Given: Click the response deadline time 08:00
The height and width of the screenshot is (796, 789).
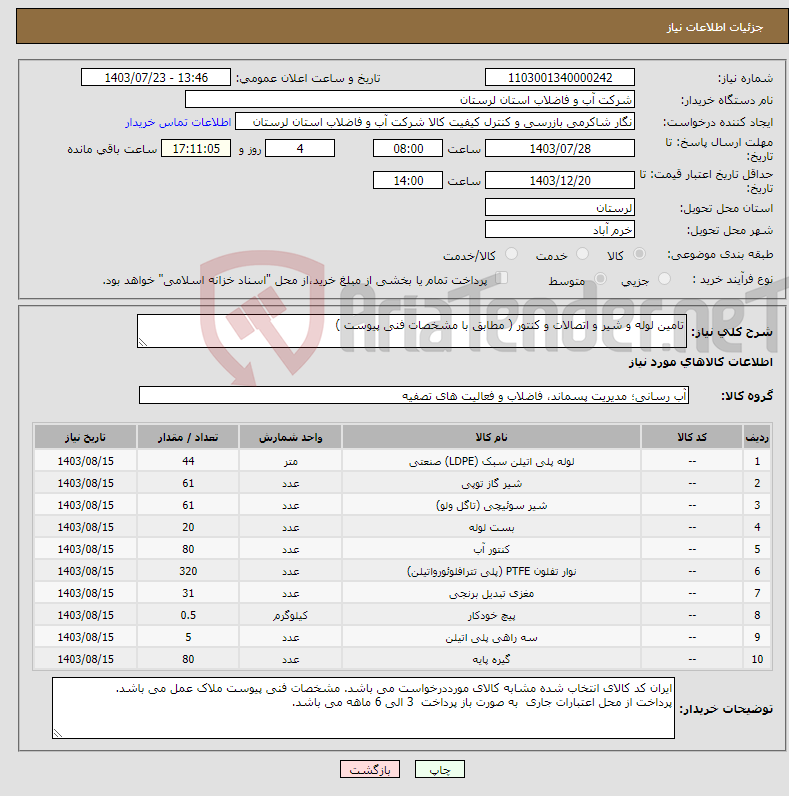Looking at the screenshot, I should coord(408,148).
